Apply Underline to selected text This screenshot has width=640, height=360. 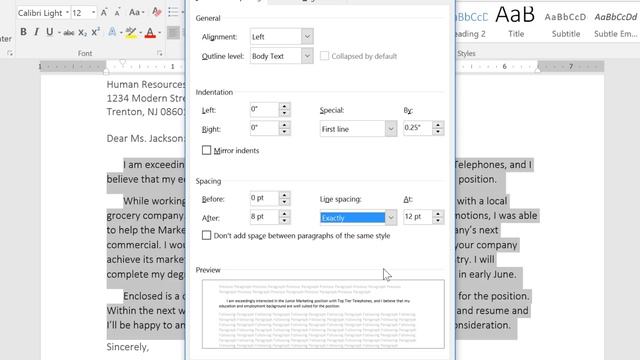pyautogui.click(x=49, y=32)
